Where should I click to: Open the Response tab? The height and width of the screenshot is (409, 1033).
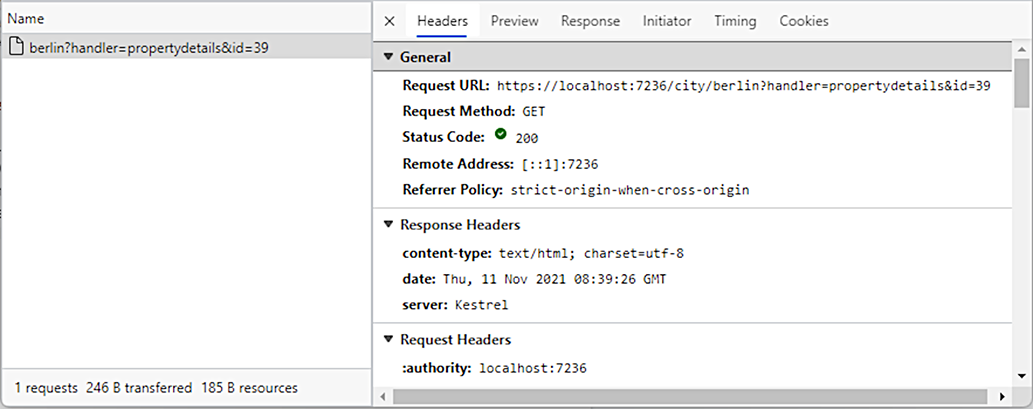click(590, 21)
